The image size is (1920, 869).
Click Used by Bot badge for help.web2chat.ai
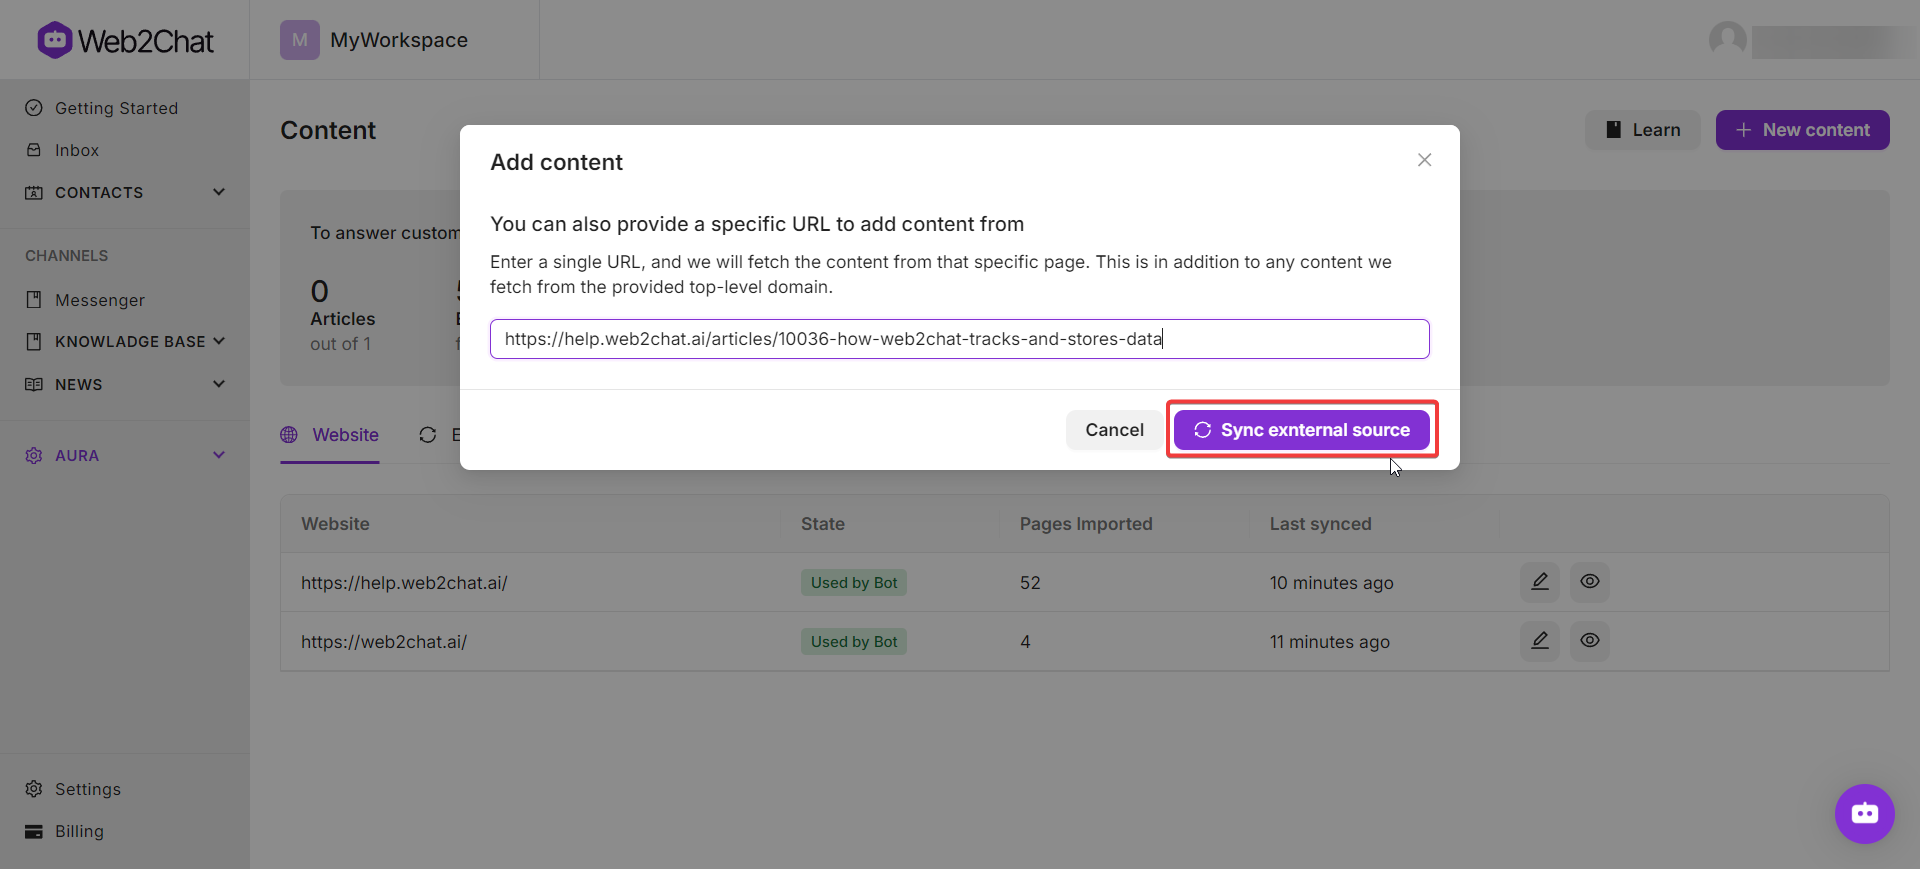pos(854,583)
